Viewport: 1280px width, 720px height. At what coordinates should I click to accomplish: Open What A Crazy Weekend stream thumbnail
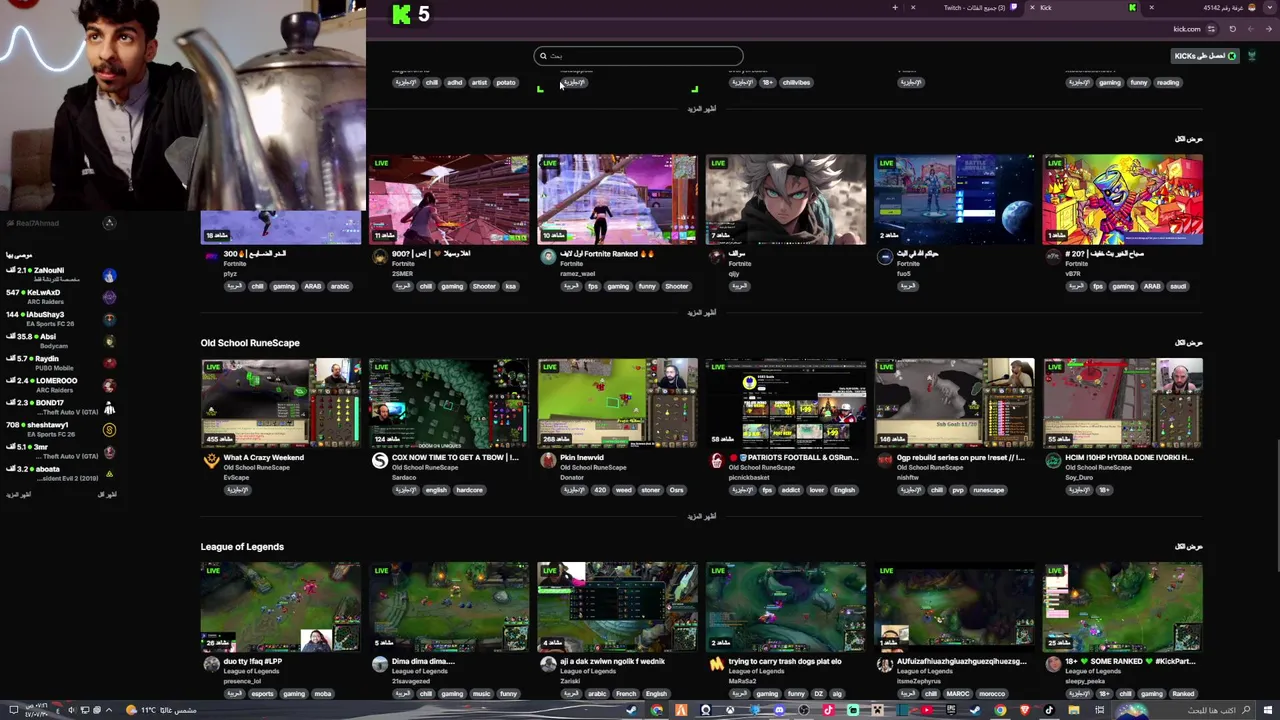click(x=281, y=403)
